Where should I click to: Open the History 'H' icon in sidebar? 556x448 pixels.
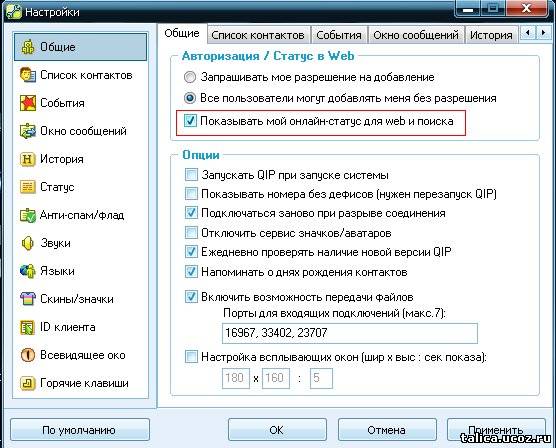coord(28,159)
